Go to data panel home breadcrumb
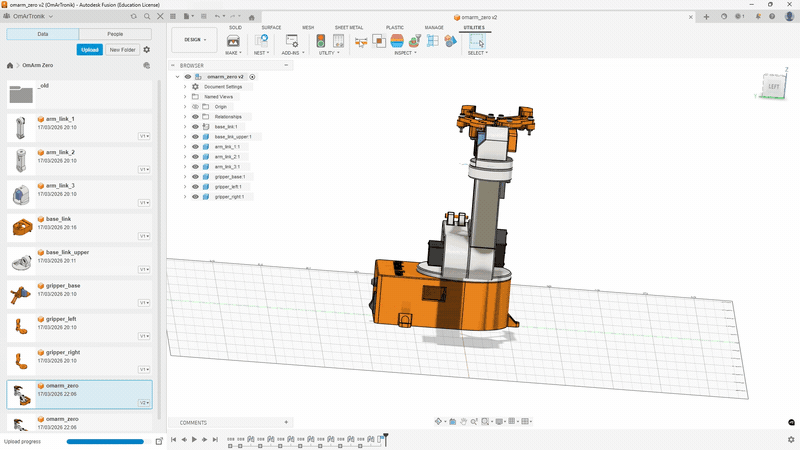The image size is (800, 450). 10,65
